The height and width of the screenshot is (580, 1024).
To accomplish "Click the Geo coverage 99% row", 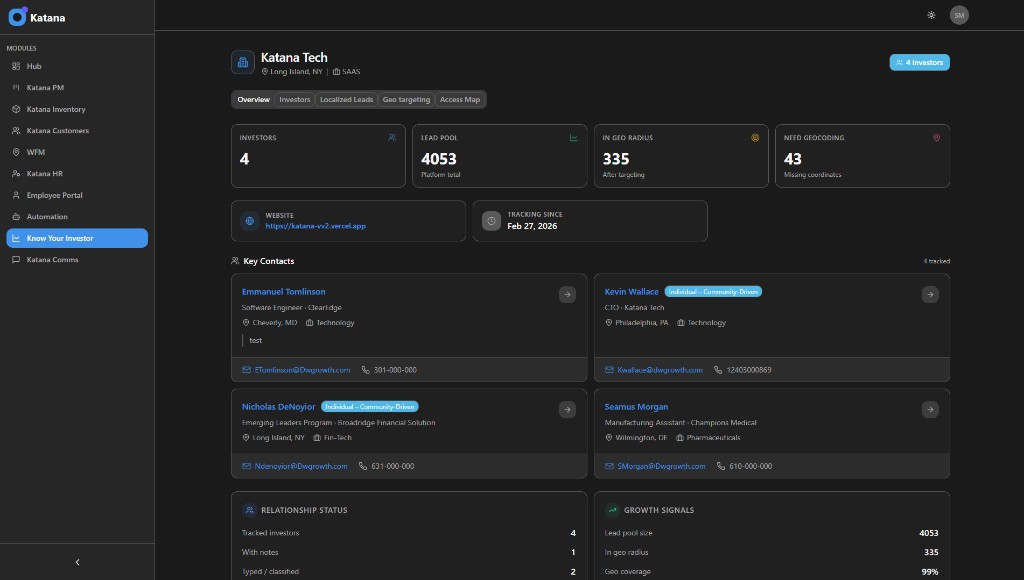I will pyautogui.click(x=771, y=572).
